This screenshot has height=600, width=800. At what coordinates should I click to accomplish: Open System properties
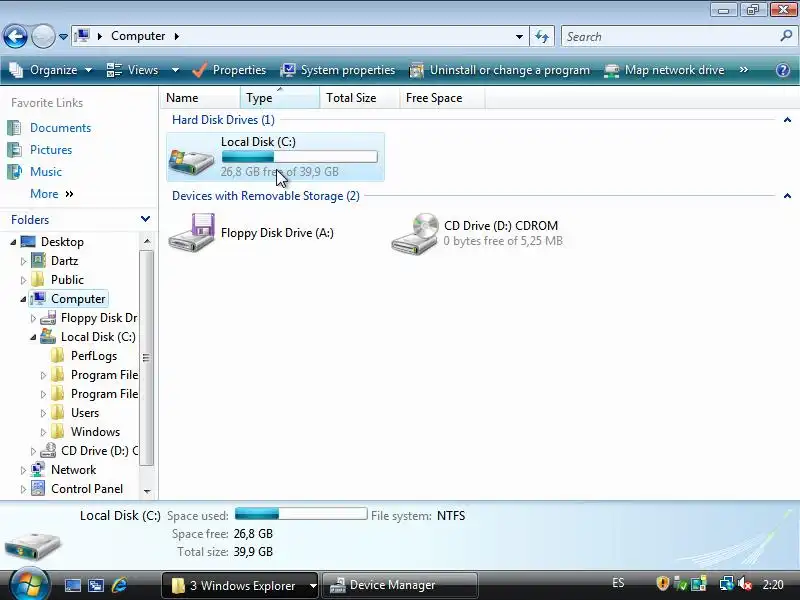(x=338, y=70)
